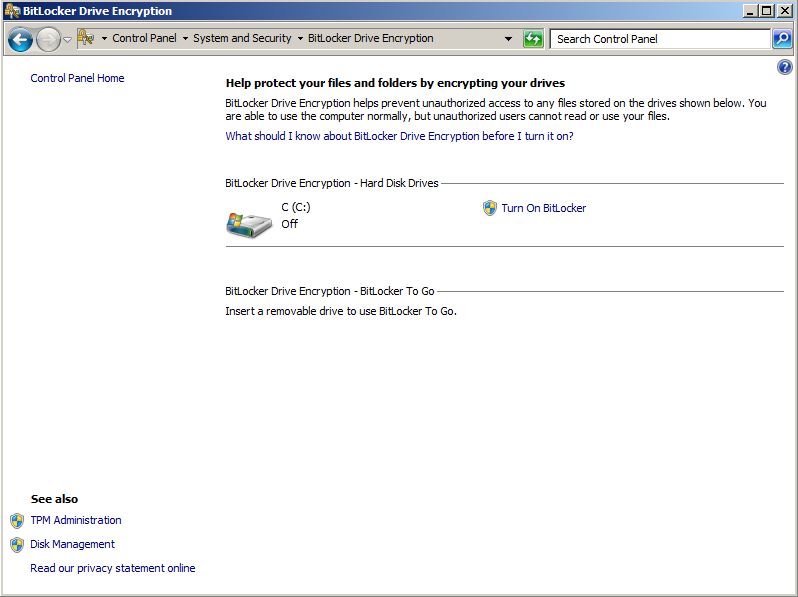Click the 'See also' heading

coord(54,499)
